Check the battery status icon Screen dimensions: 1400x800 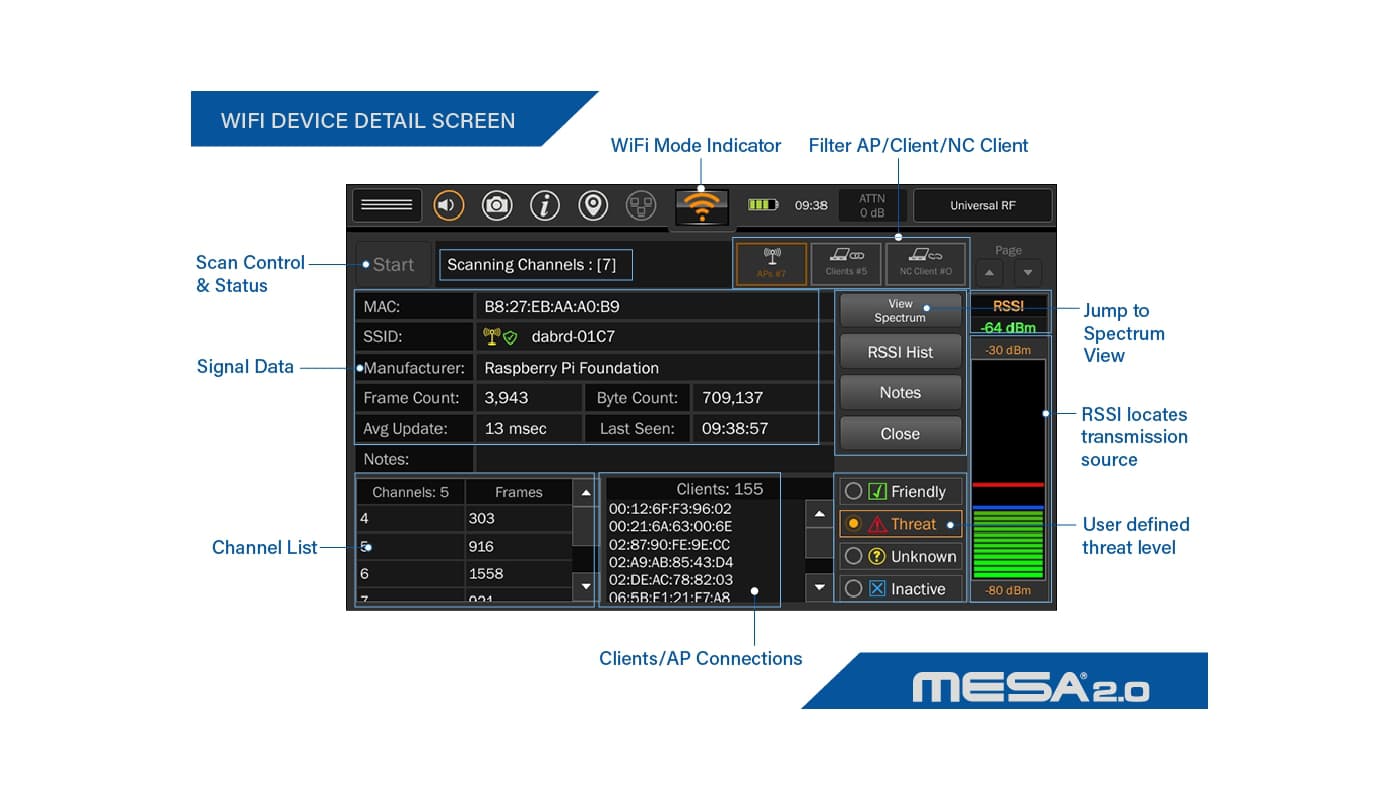coord(763,205)
